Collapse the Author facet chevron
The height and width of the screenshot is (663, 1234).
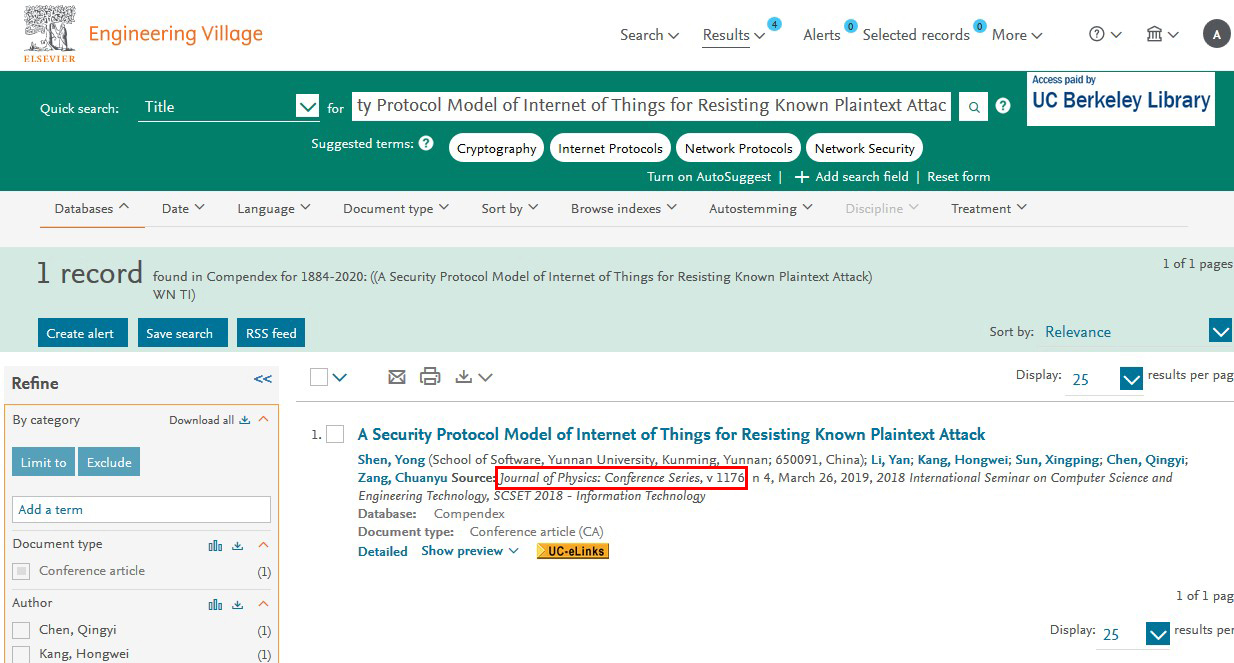pyautogui.click(x=264, y=604)
